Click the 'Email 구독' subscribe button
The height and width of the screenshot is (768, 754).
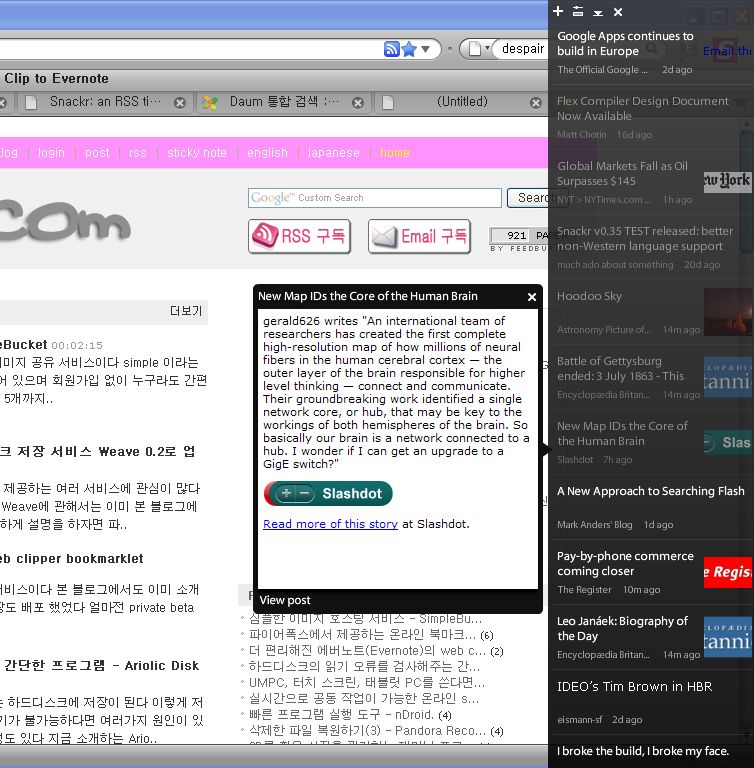[x=419, y=237]
